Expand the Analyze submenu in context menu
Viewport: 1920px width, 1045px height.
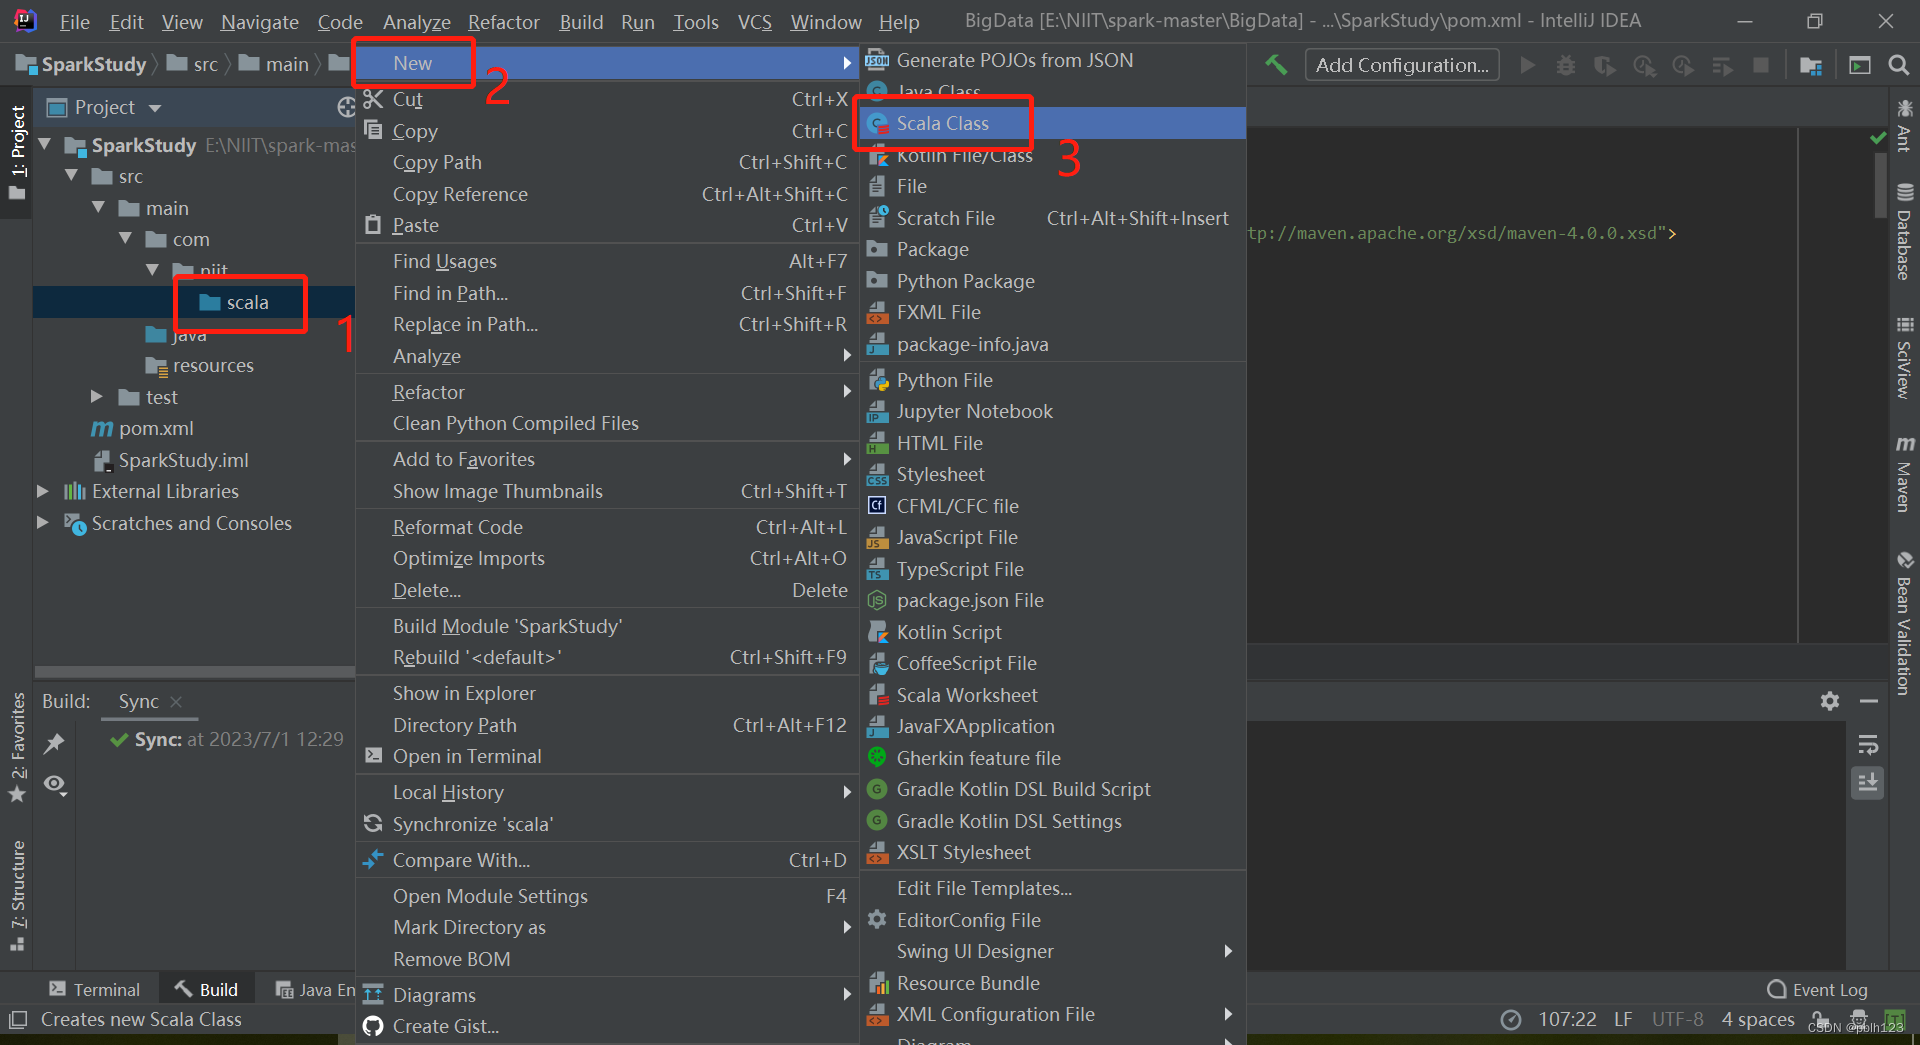click(607, 356)
